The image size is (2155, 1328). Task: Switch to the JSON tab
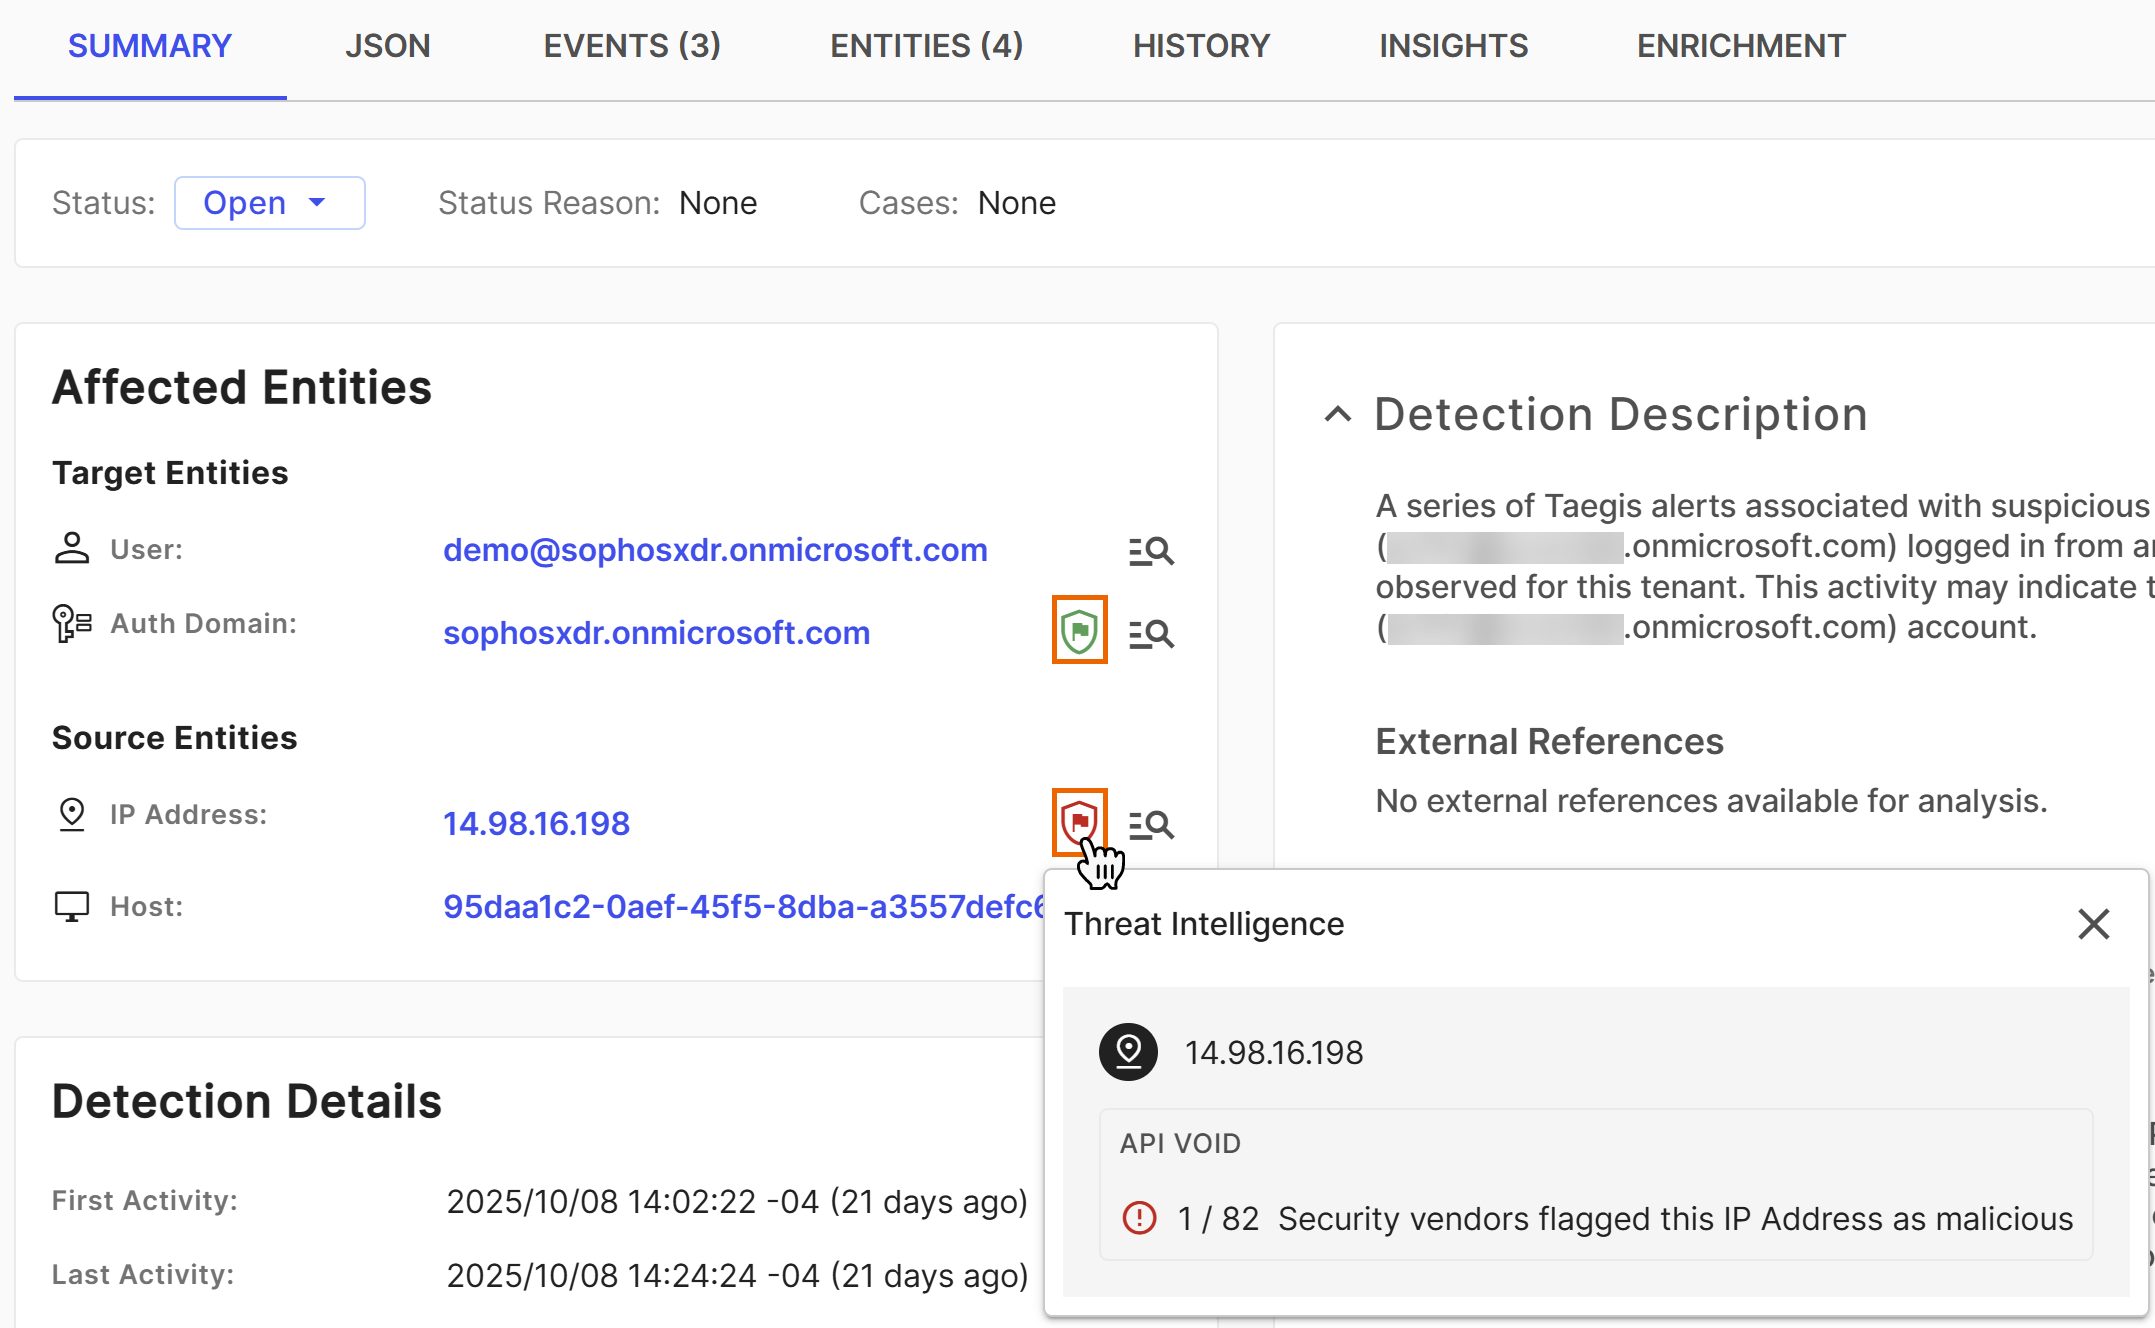tap(388, 46)
